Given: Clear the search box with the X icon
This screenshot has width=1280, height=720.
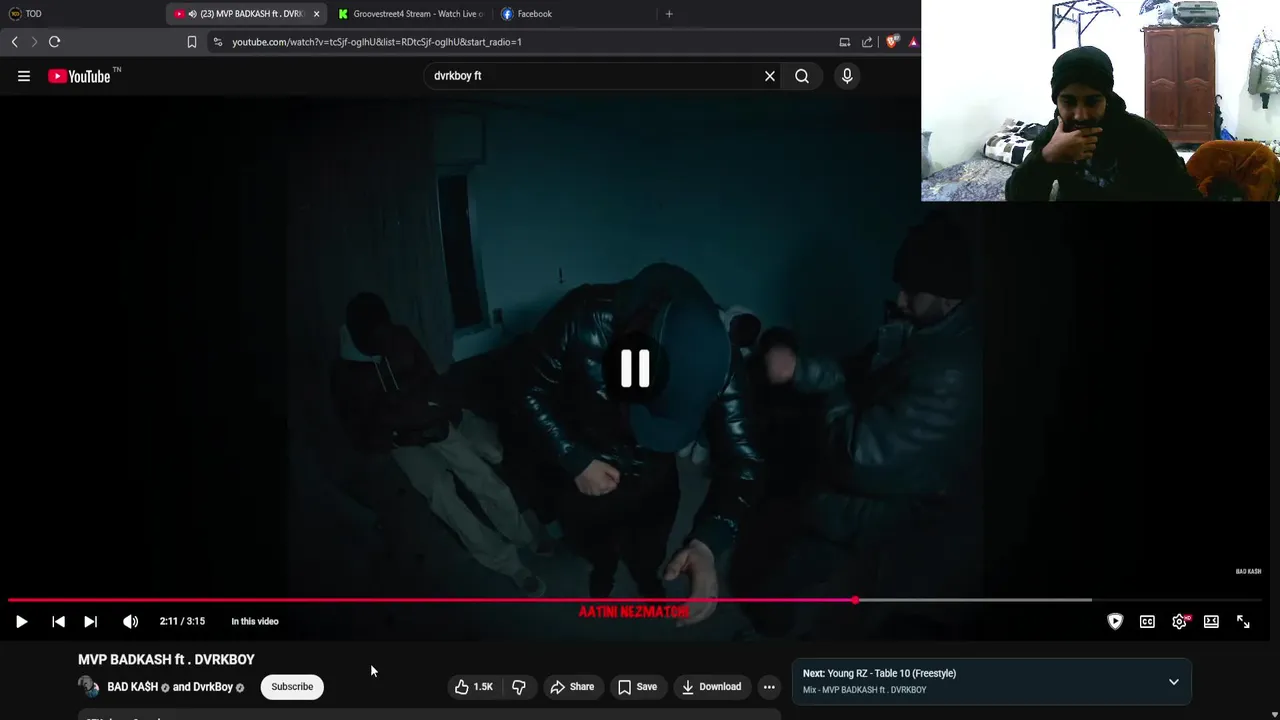Looking at the screenshot, I should click(770, 76).
